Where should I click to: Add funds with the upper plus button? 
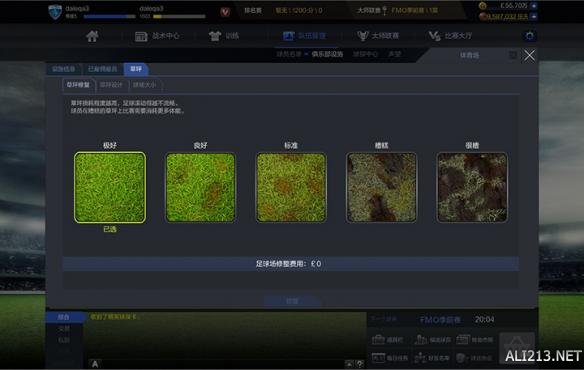(x=534, y=6)
